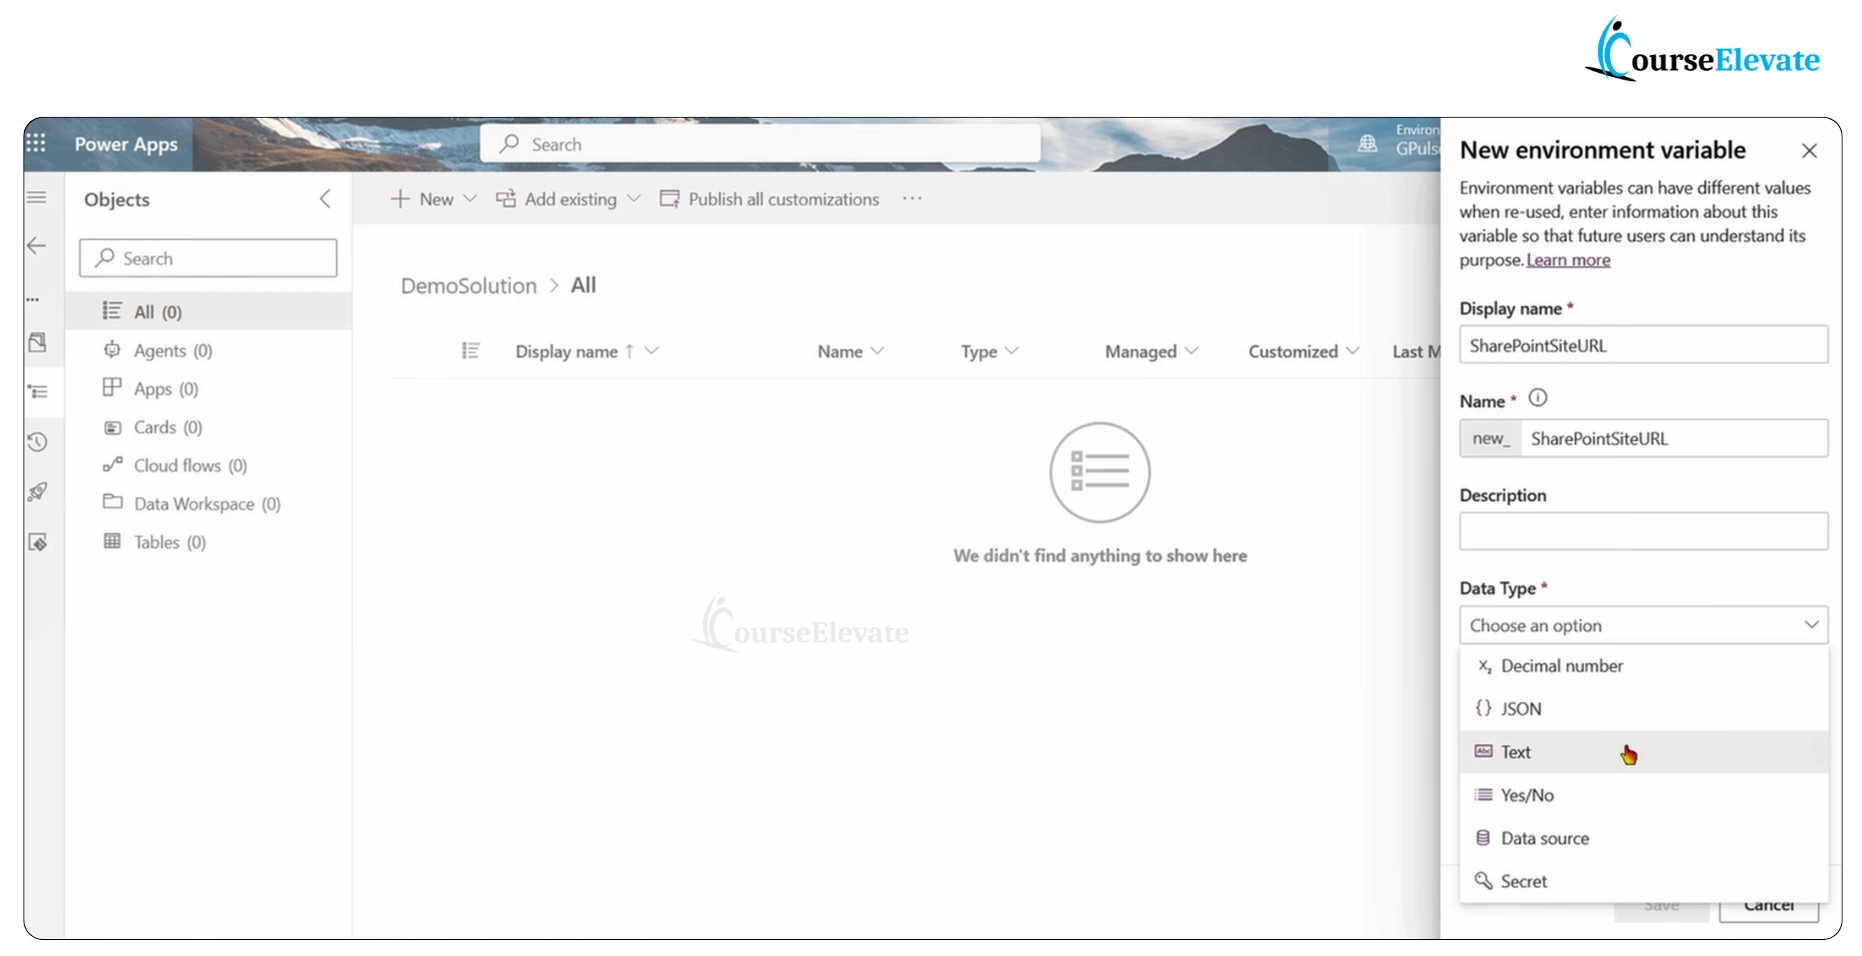This screenshot has height=956, width=1862.
Task: Select DemoSolution in the breadcrumb
Action: pos(468,285)
